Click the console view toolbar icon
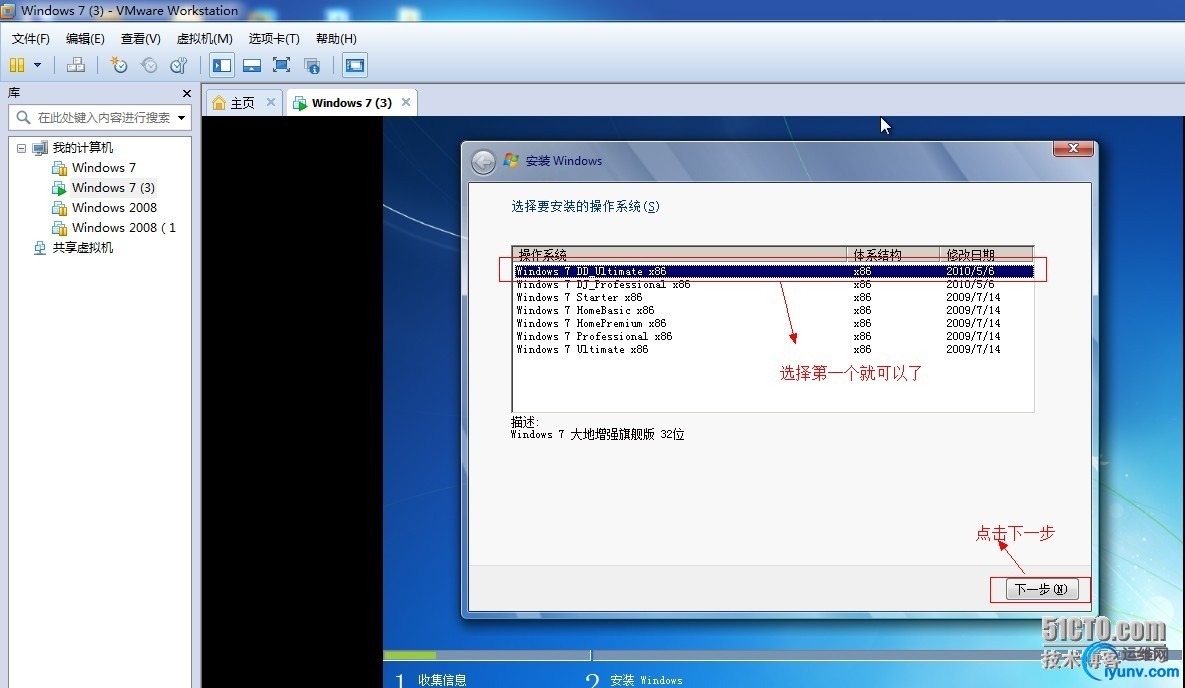This screenshot has height=688, width=1185. pos(354,65)
